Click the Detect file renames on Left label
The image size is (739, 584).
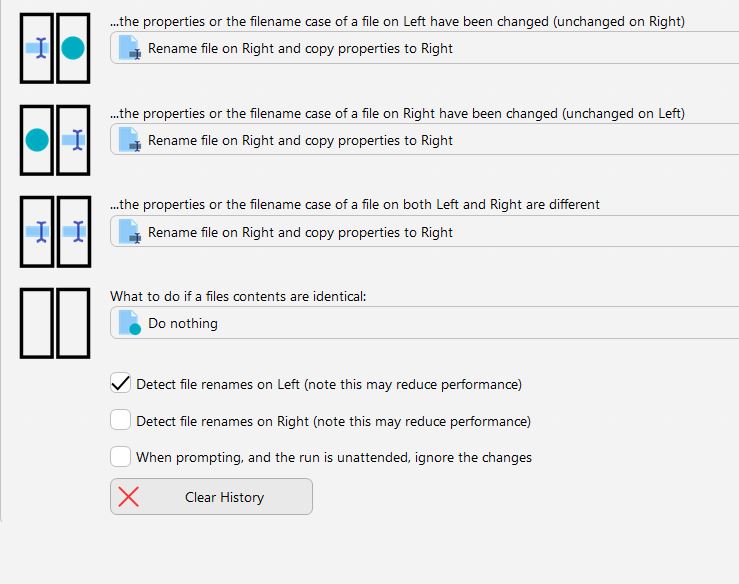click(329, 384)
